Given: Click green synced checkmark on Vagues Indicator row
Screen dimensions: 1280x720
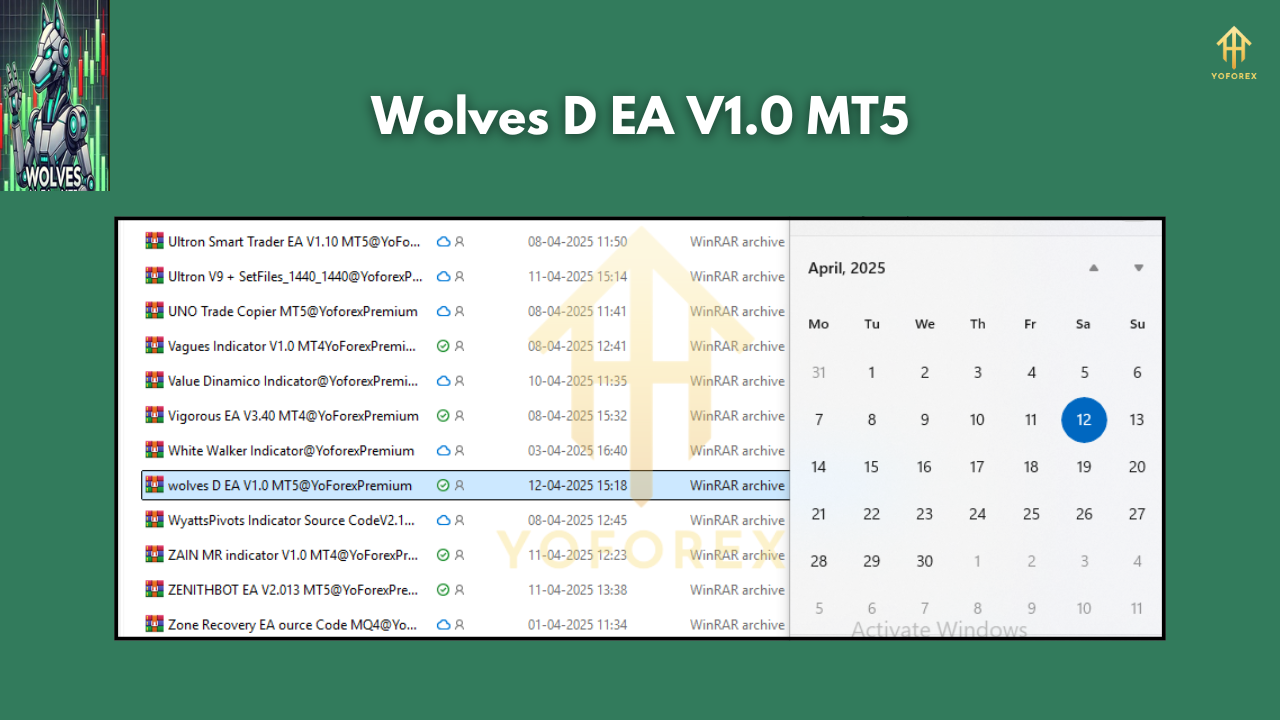Looking at the screenshot, I should 443,346.
